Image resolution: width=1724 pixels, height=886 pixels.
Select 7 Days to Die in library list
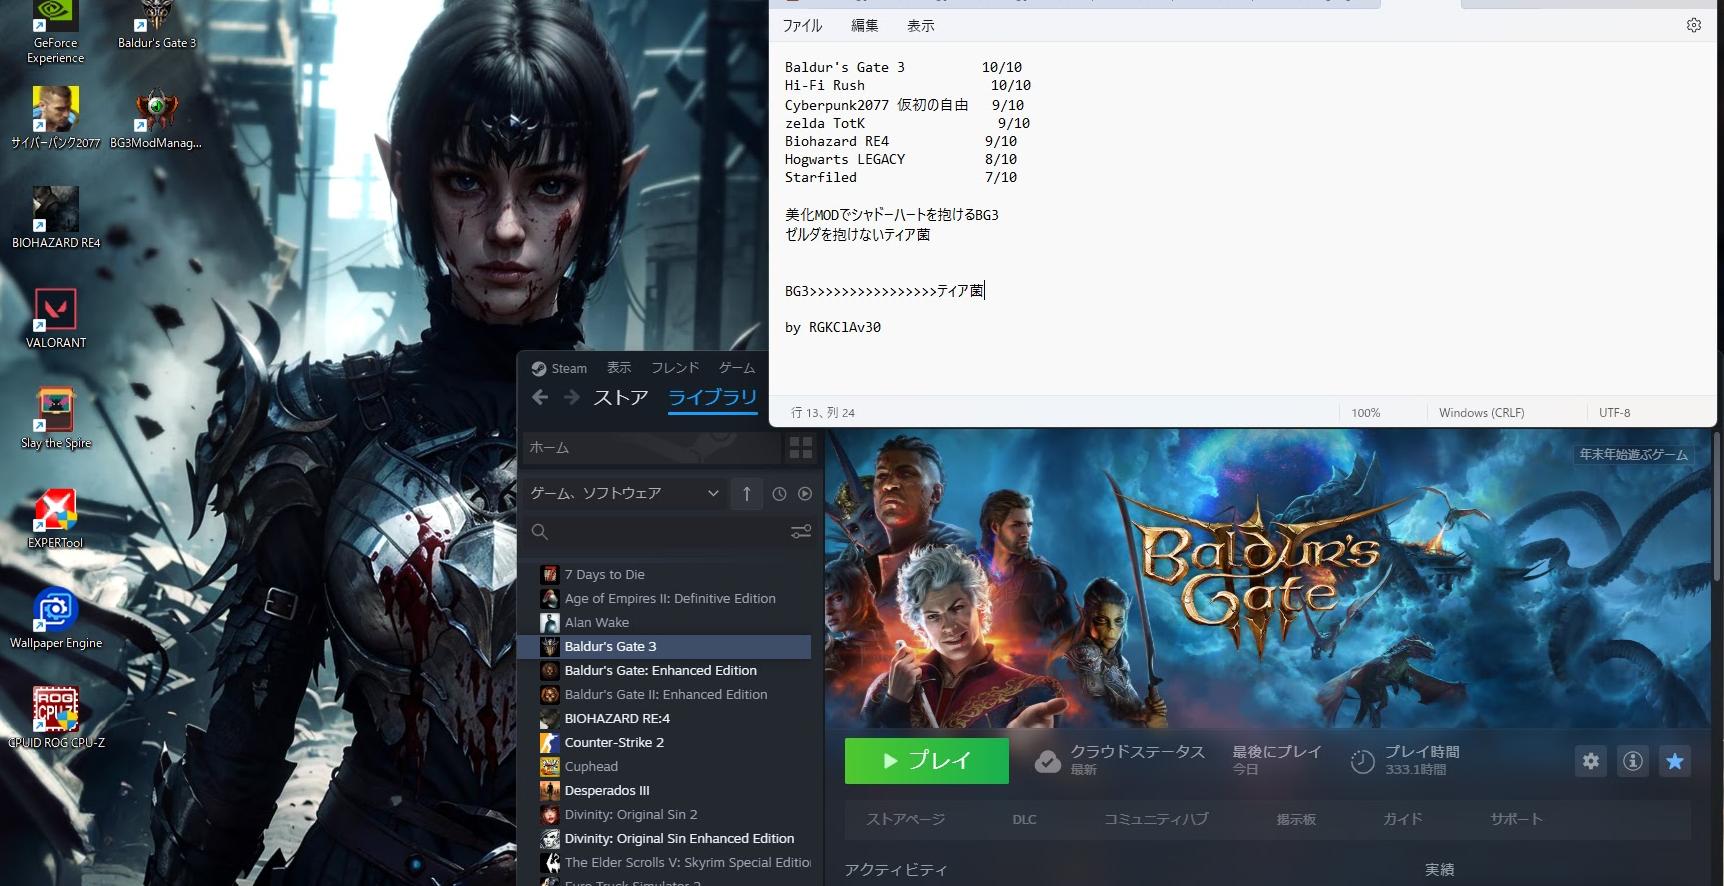point(665,574)
